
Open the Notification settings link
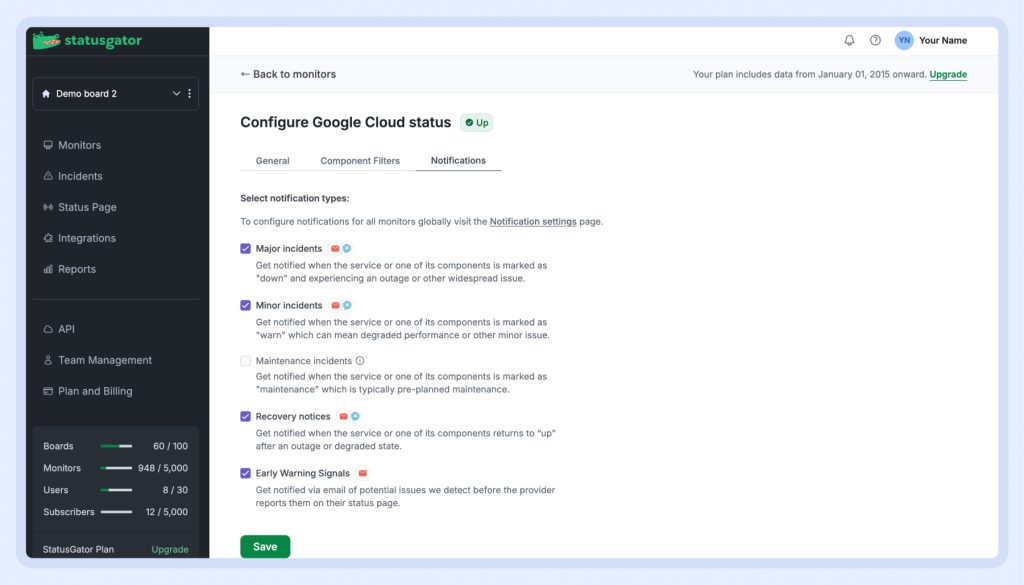coord(533,222)
